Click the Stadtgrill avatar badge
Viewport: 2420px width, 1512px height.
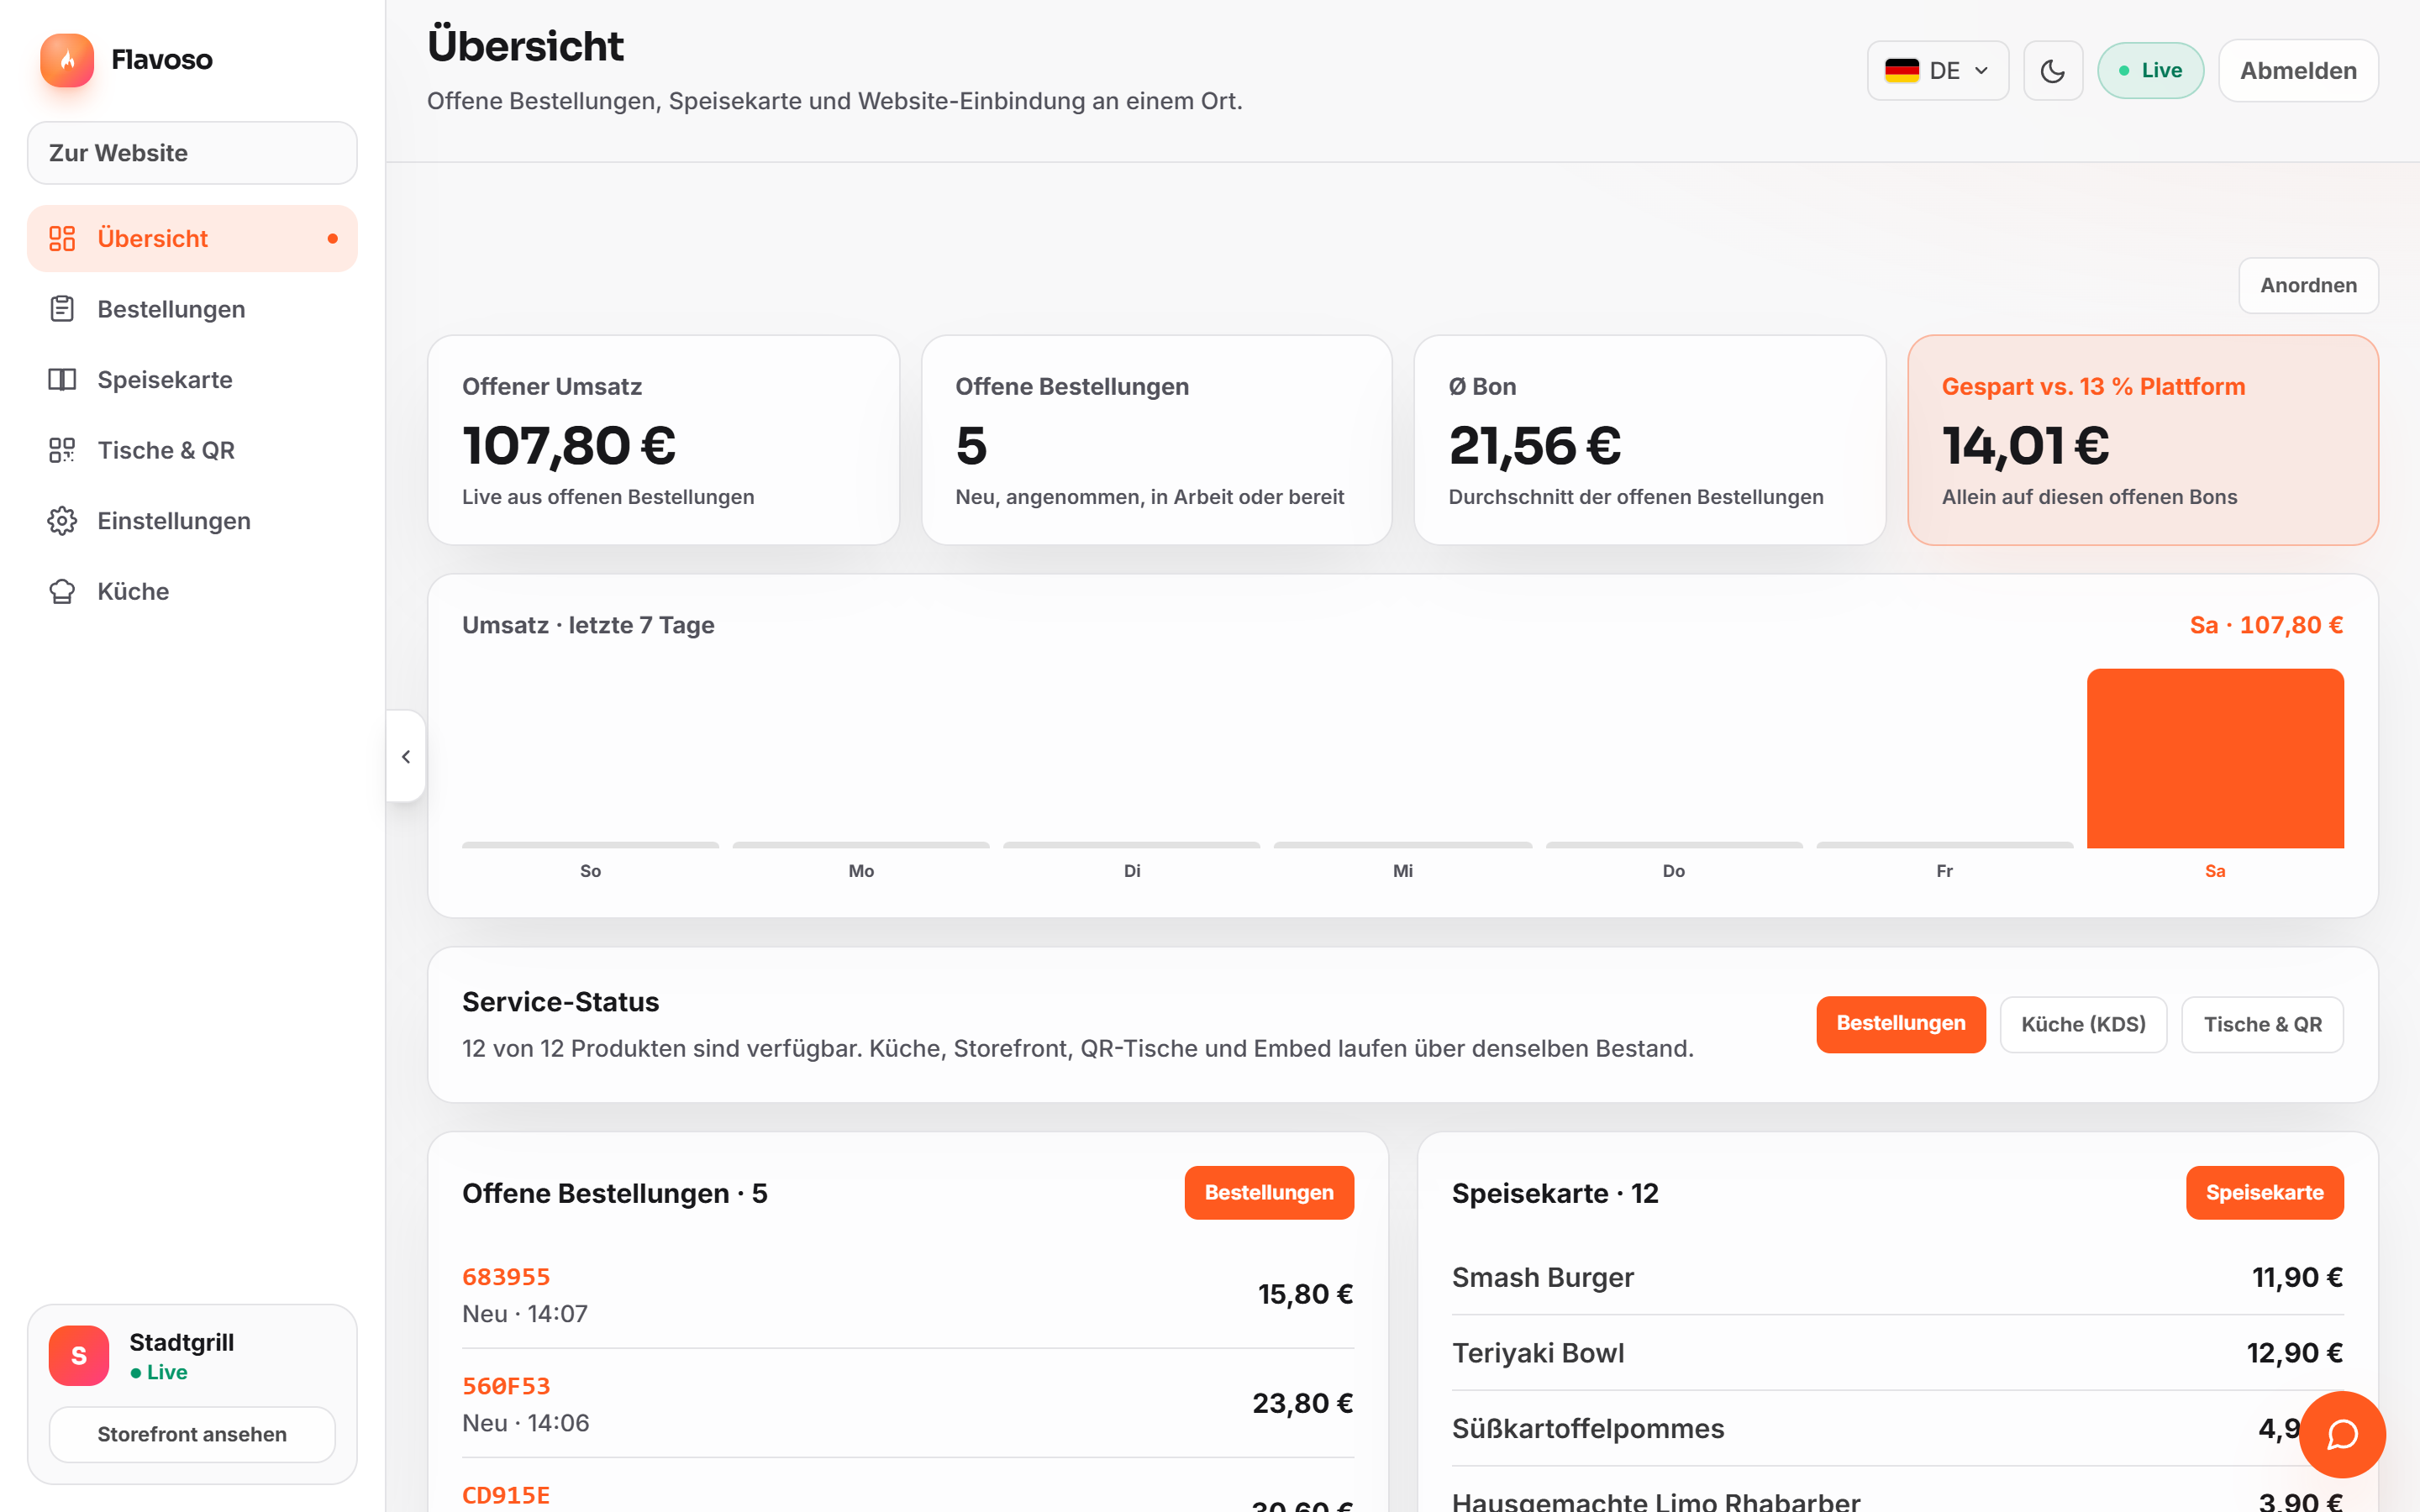[79, 1356]
